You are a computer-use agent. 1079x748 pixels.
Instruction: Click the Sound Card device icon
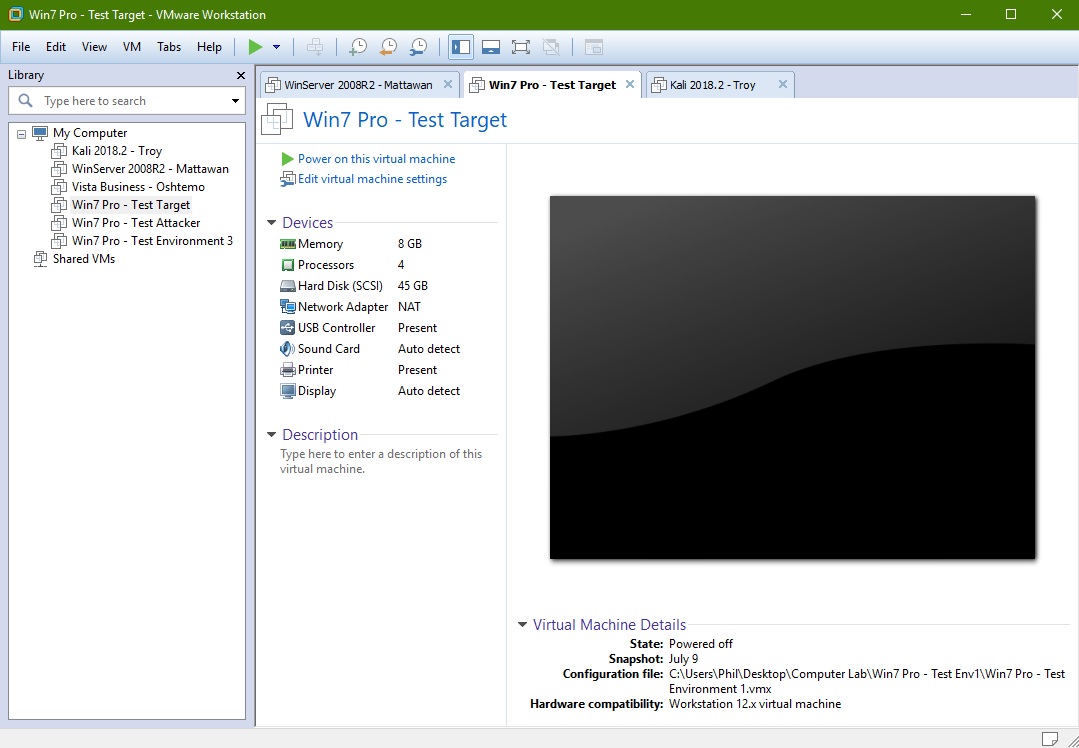point(288,349)
